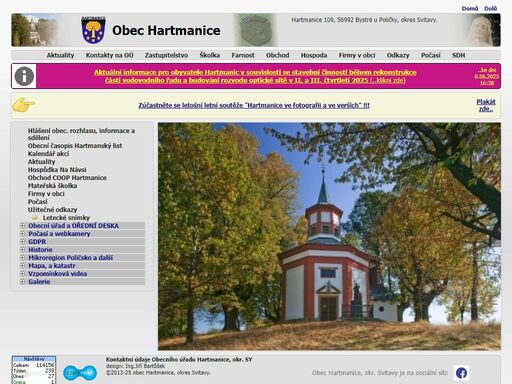Click the Hartmanice coat of arms logo
This screenshot has height=384, width=512.
pos(93,30)
